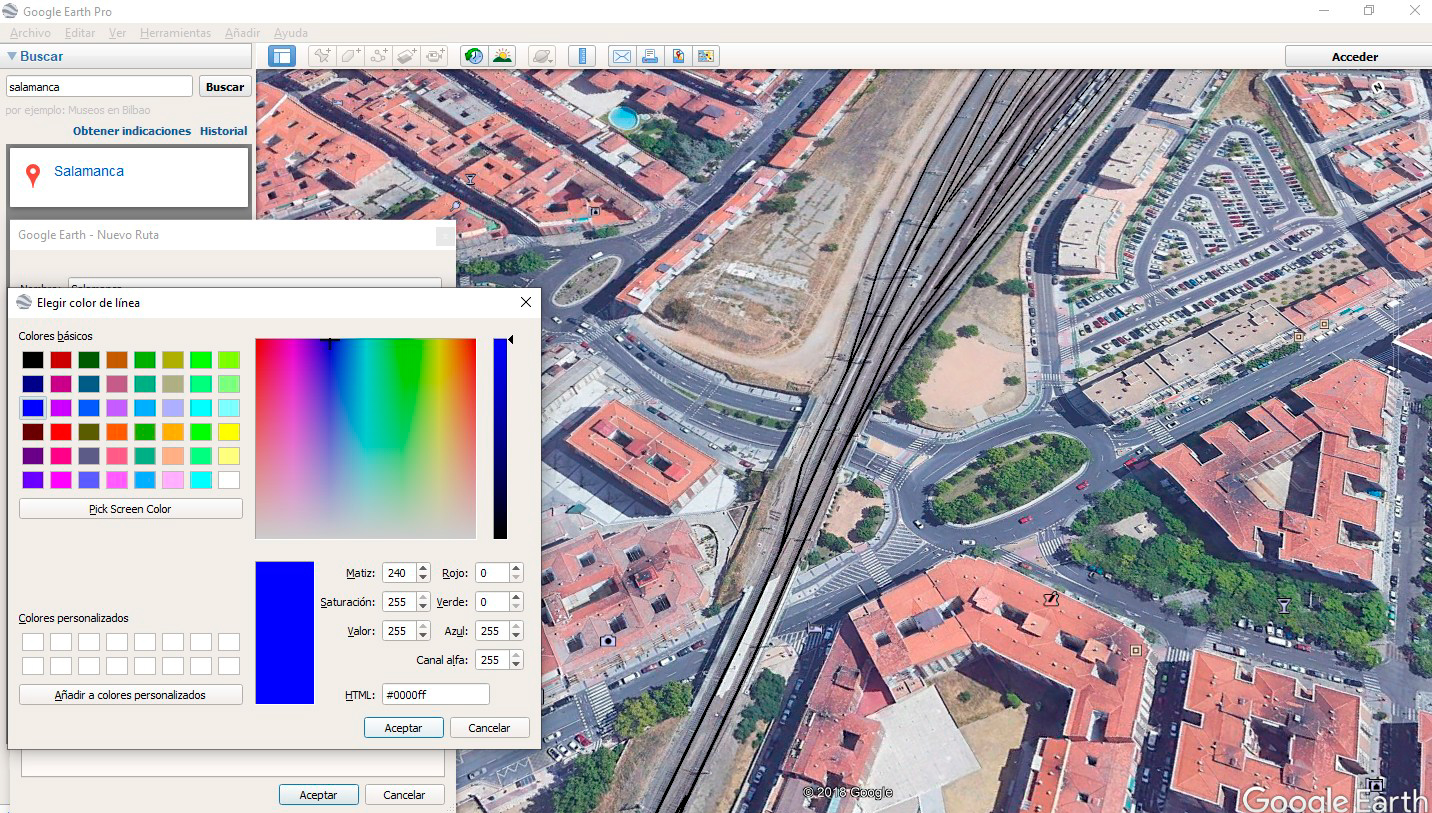The image size is (1432, 813).
Task: Click Pick Screen Color button
Action: [x=130, y=509]
